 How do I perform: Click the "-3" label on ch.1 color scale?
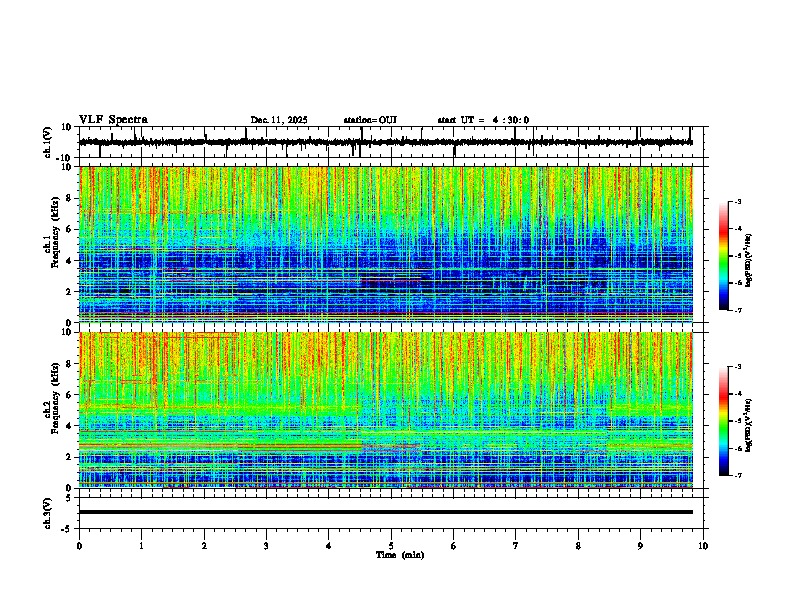click(738, 201)
